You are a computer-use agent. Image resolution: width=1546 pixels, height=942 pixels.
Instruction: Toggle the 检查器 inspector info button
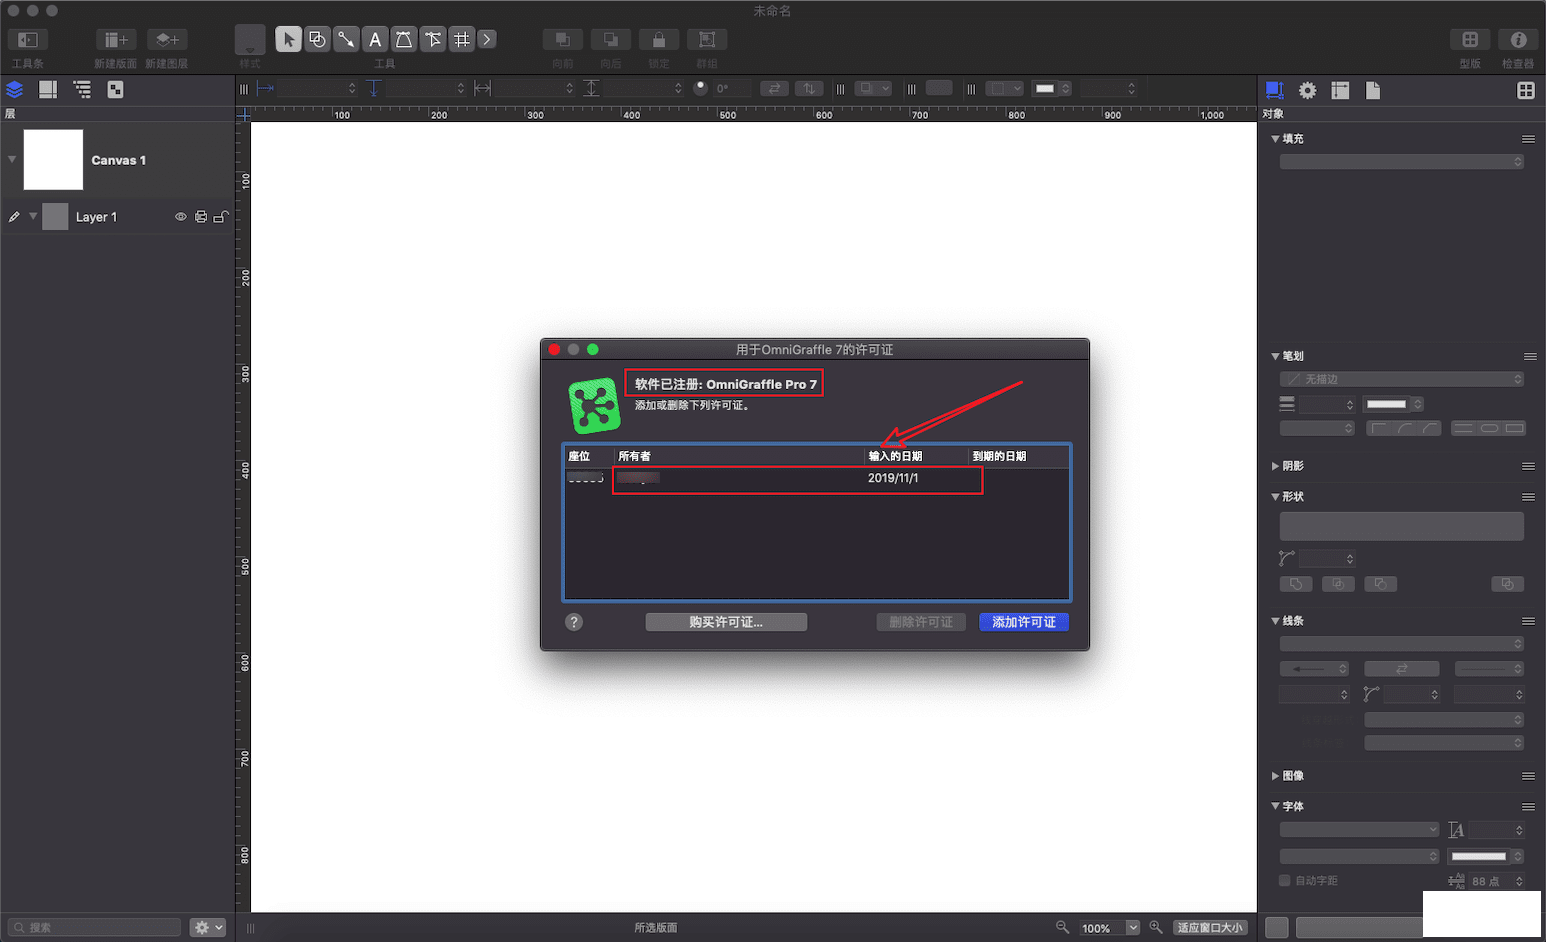click(1518, 40)
